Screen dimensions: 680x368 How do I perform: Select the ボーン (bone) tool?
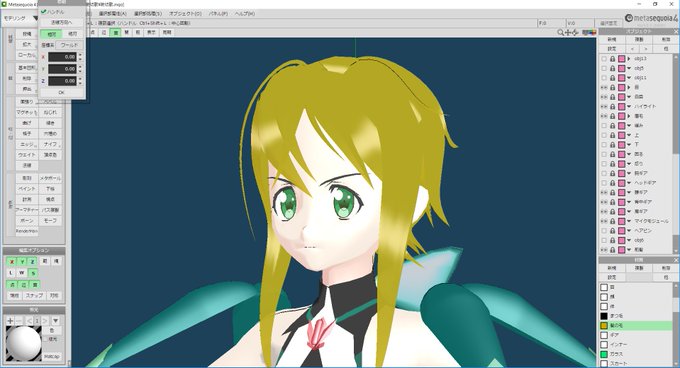pyautogui.click(x=27, y=220)
